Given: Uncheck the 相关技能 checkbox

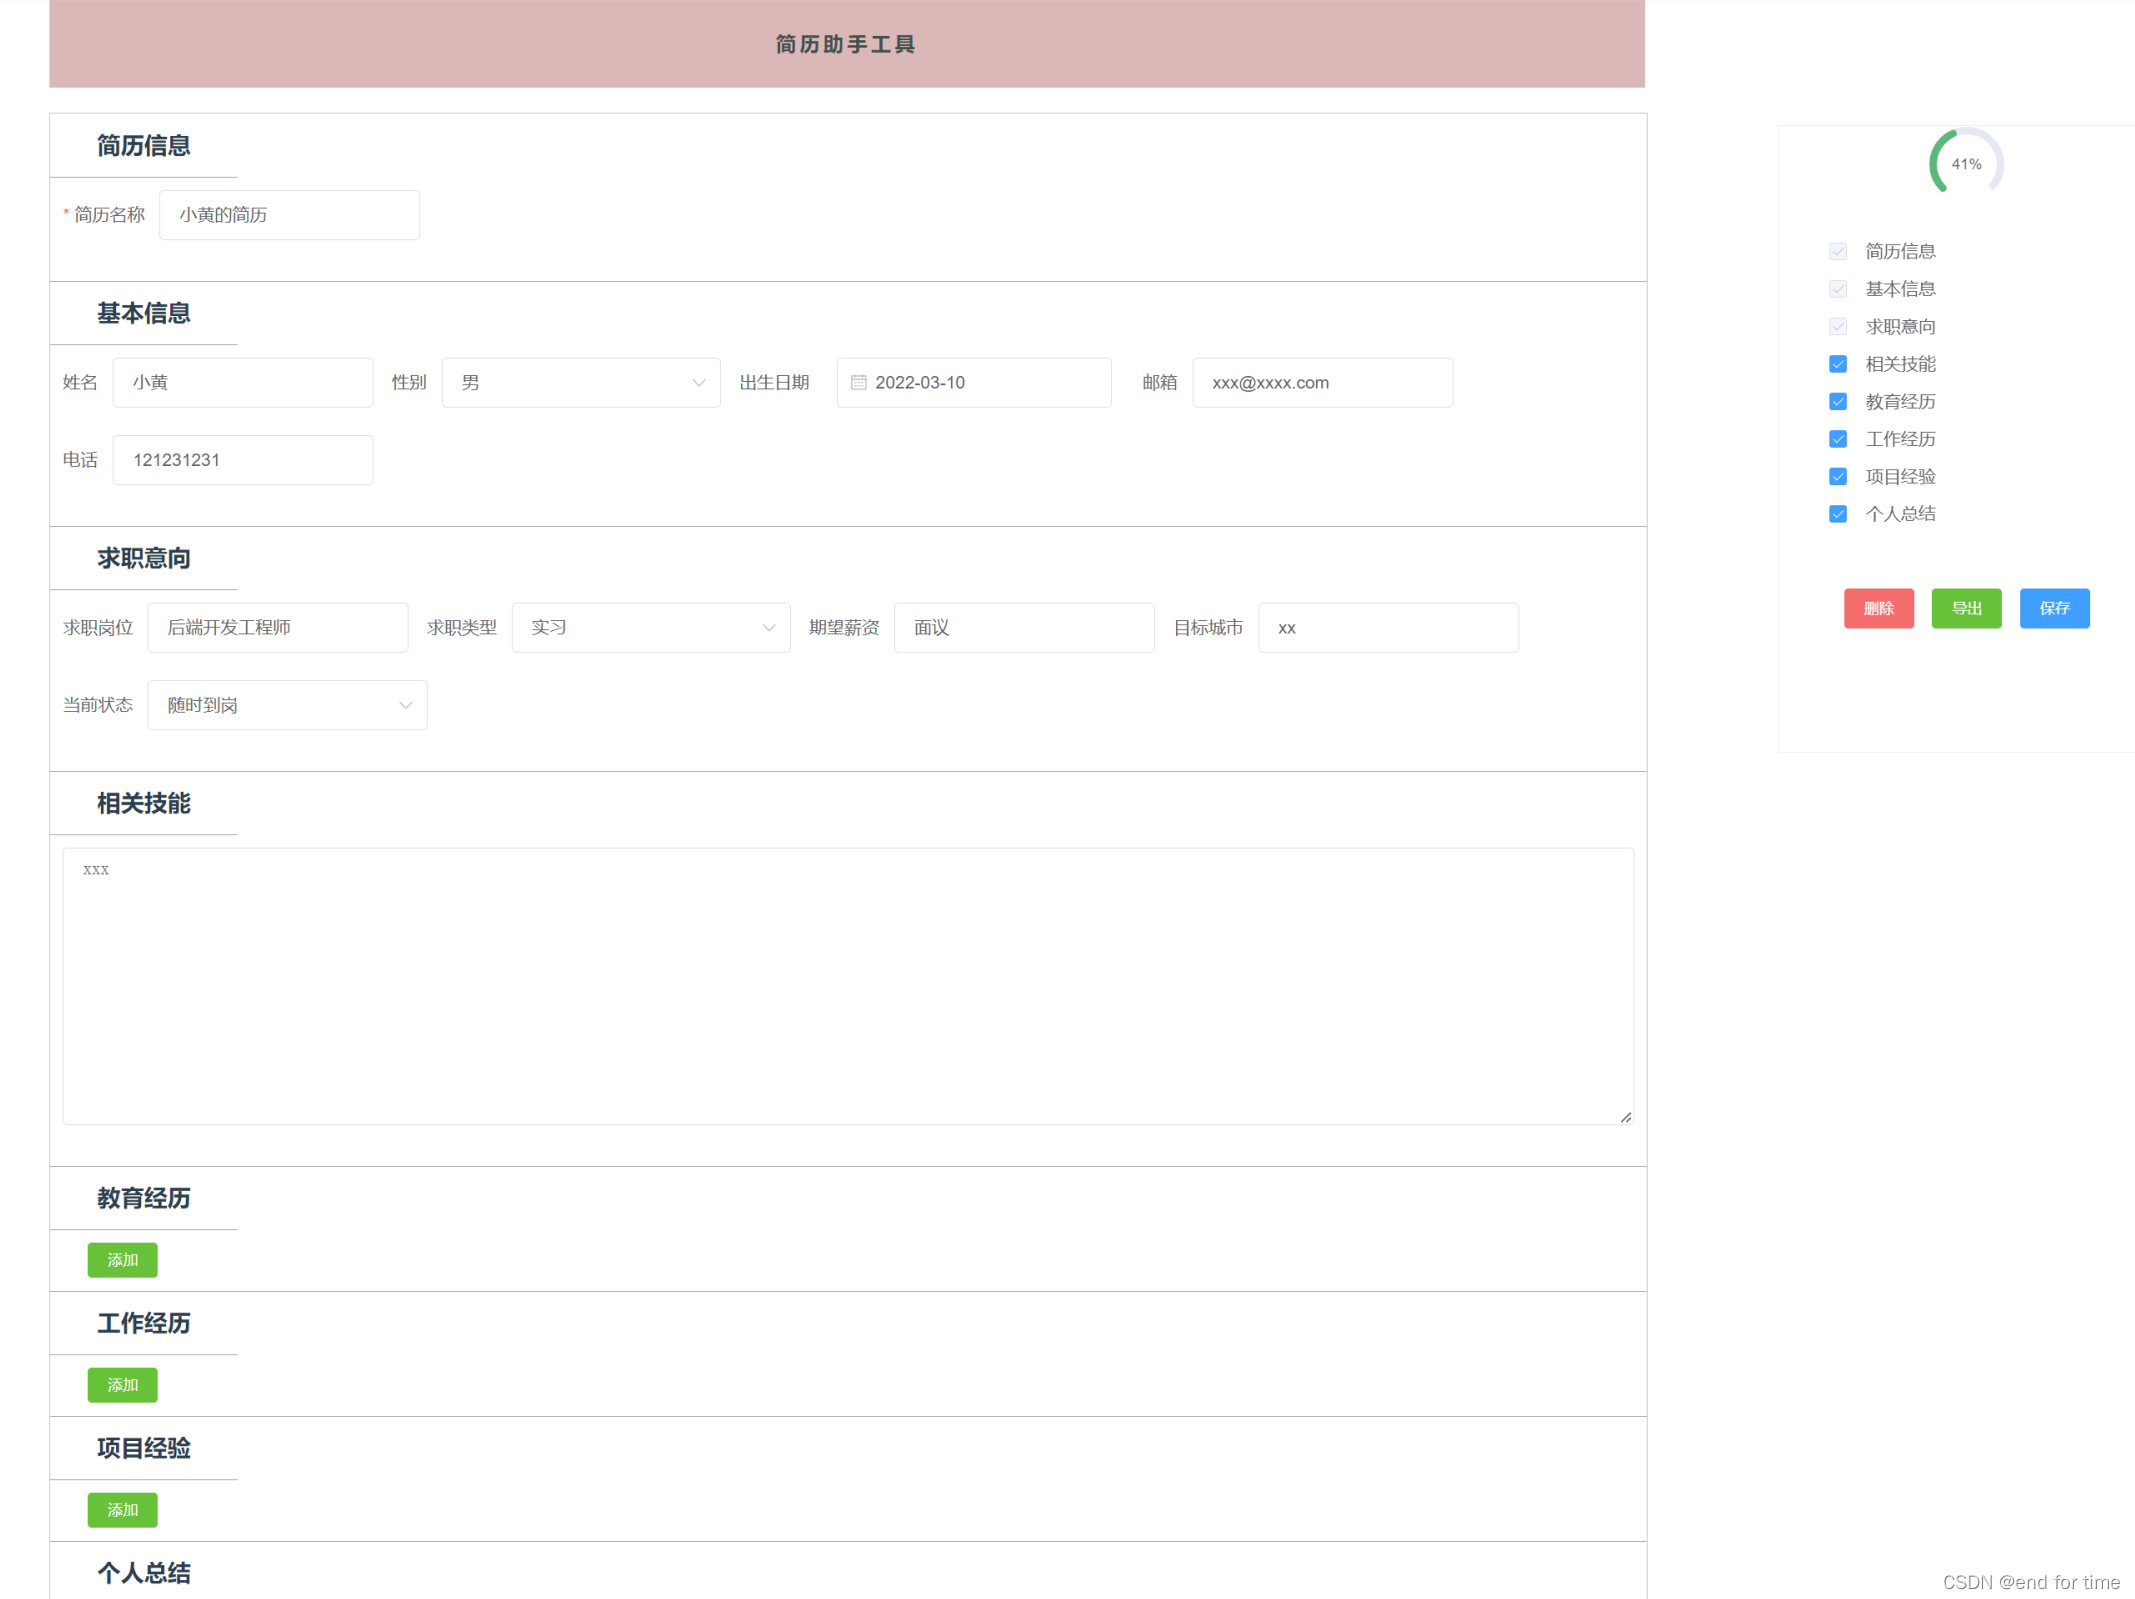Looking at the screenshot, I should pyautogui.click(x=1837, y=364).
